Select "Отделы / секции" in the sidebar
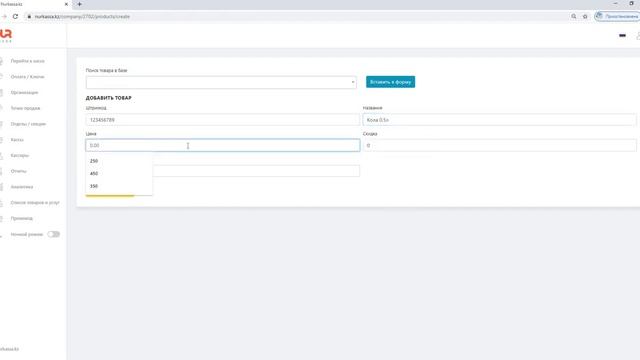The height and width of the screenshot is (360, 640). 28,124
